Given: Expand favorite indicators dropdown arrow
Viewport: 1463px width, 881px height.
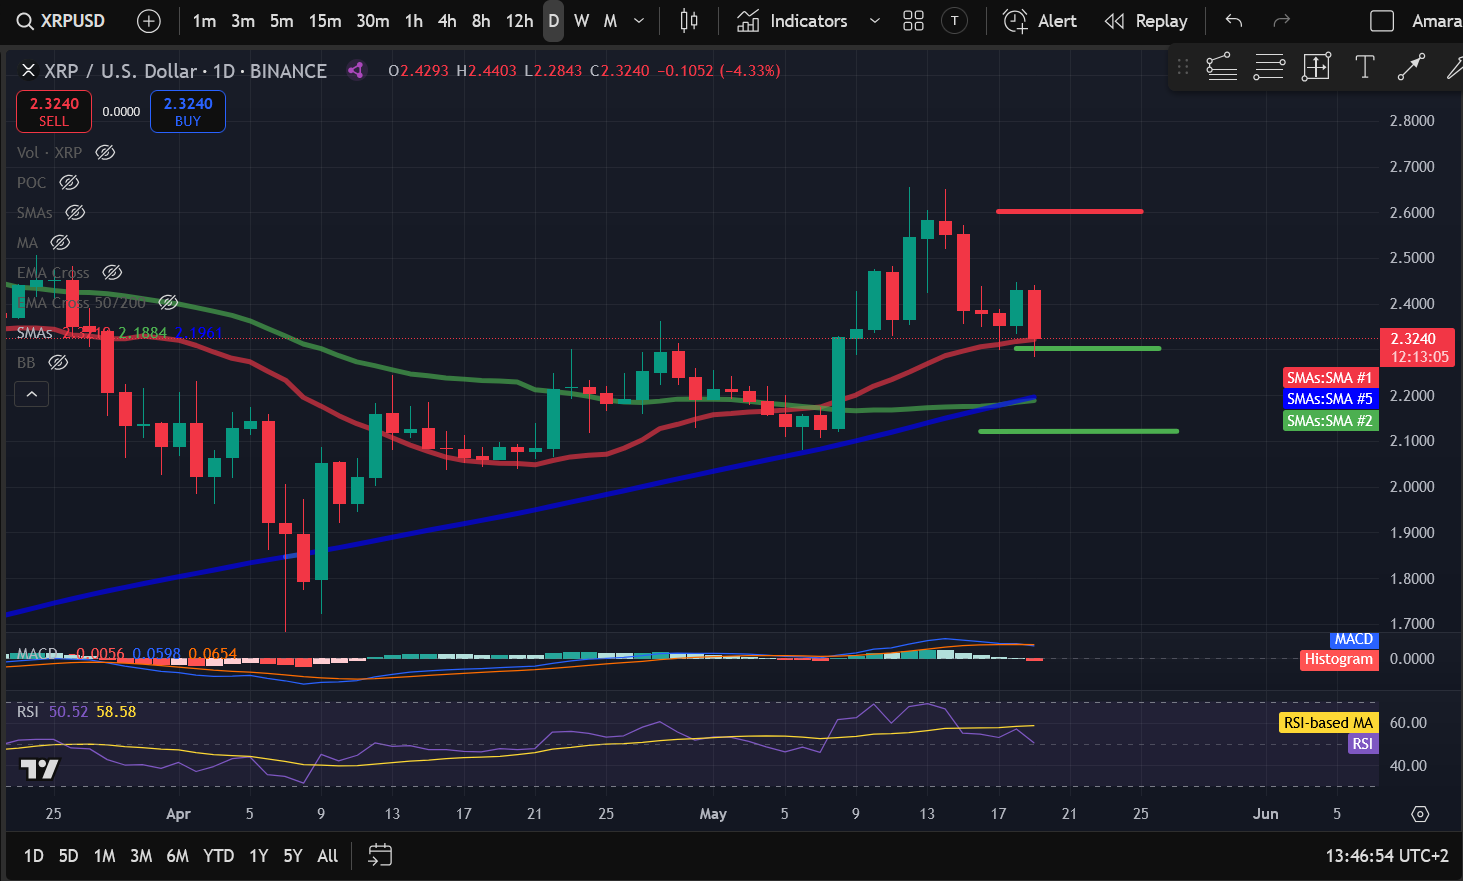Looking at the screenshot, I should coord(875,21).
